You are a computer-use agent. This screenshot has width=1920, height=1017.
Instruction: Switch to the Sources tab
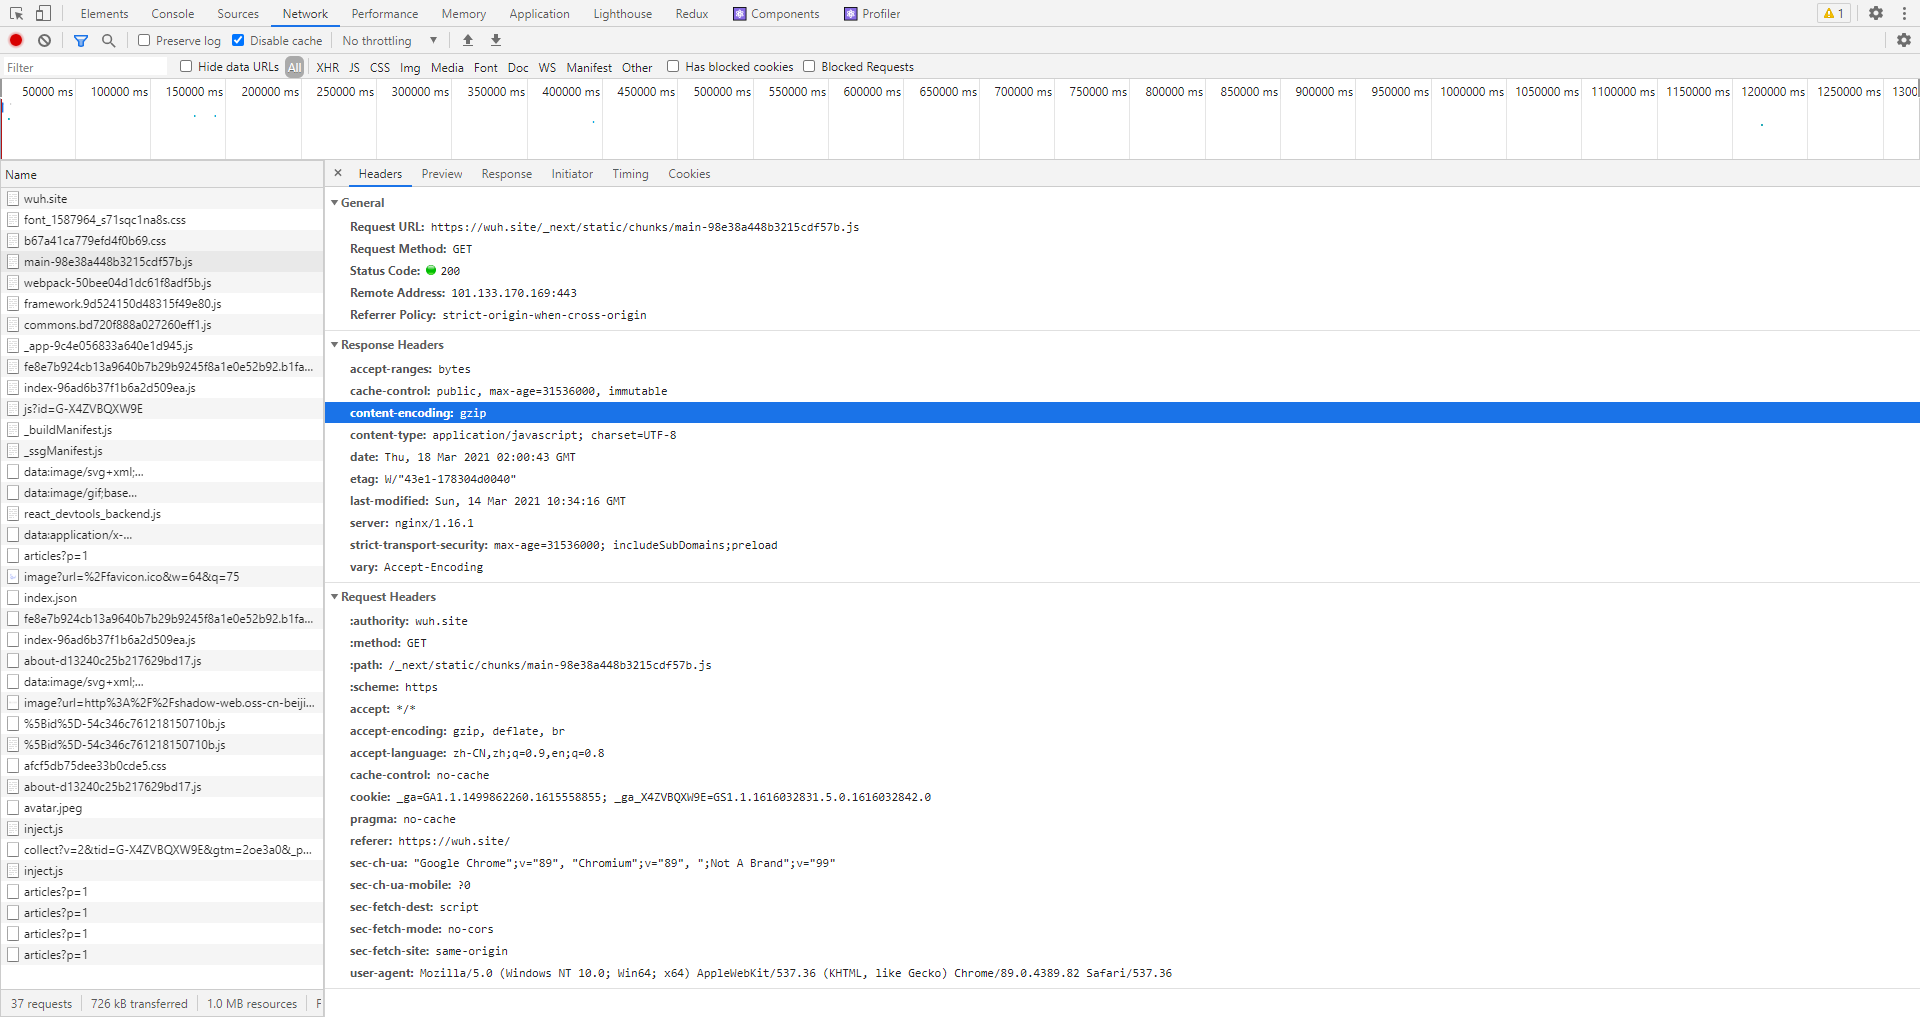tap(238, 13)
